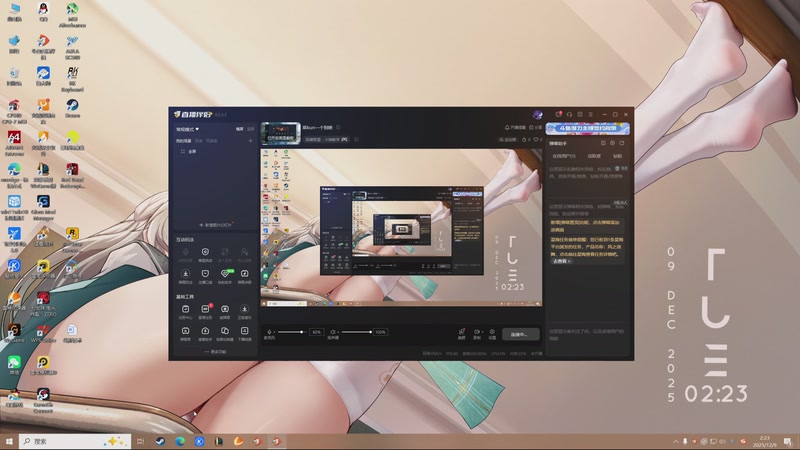Expand the 更多功能 section
The width and height of the screenshot is (800, 450).
215,352
